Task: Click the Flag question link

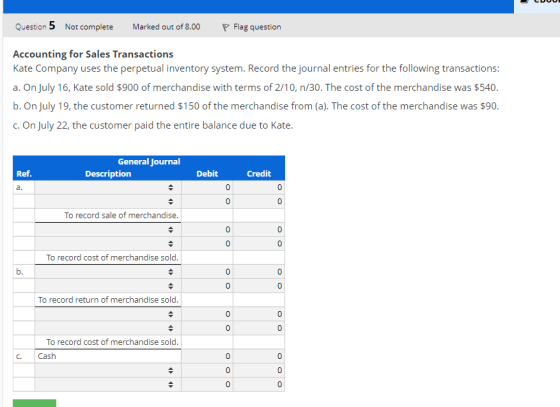Action: click(x=257, y=27)
